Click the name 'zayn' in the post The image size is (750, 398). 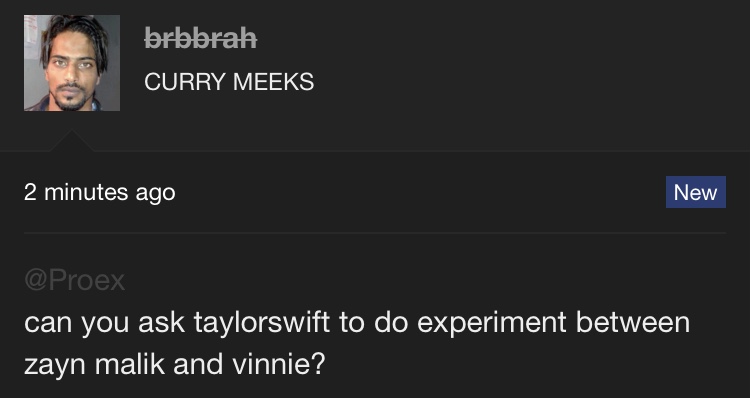pyautogui.click(x=55, y=365)
